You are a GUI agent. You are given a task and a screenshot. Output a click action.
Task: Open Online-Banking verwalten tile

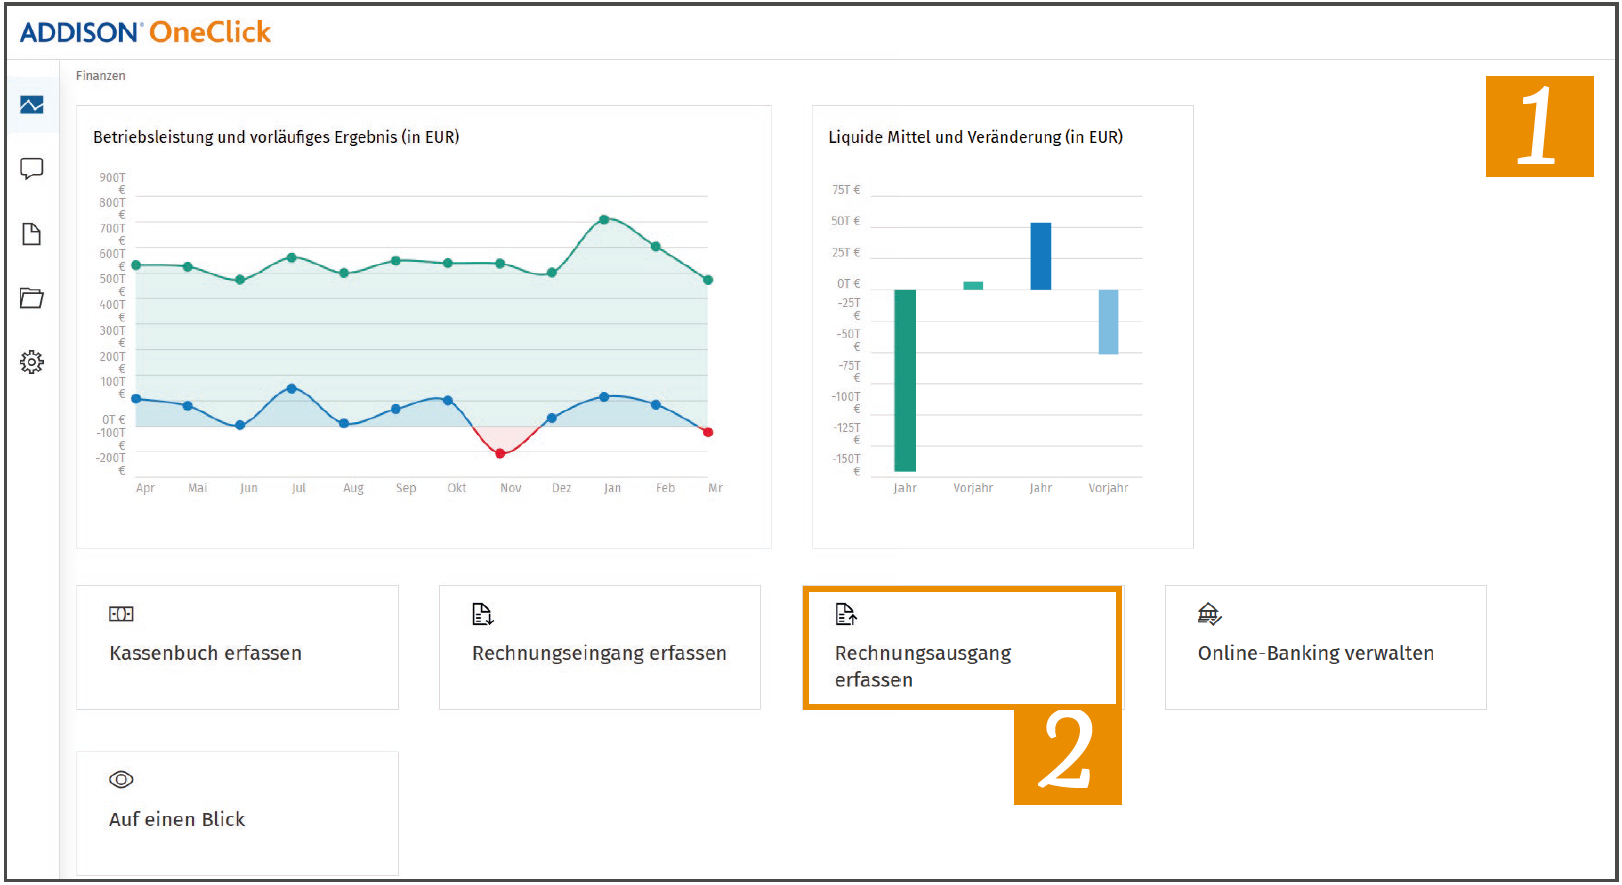(x=1326, y=648)
